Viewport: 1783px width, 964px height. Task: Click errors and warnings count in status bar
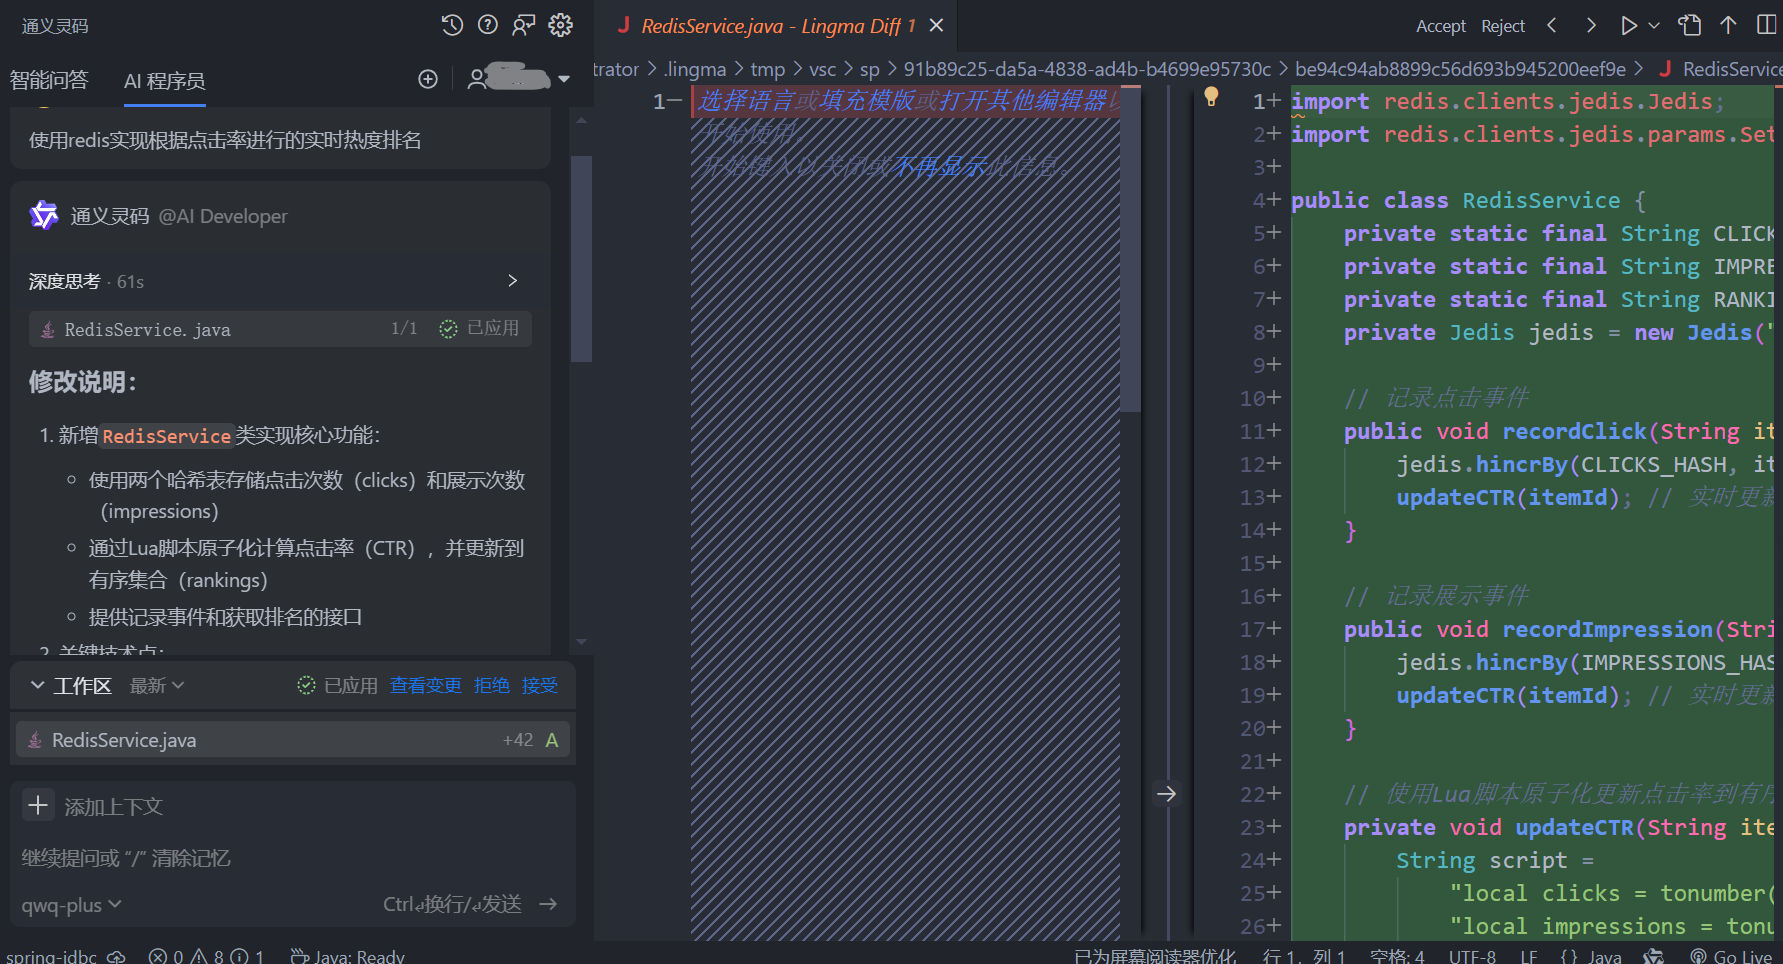coord(206,956)
